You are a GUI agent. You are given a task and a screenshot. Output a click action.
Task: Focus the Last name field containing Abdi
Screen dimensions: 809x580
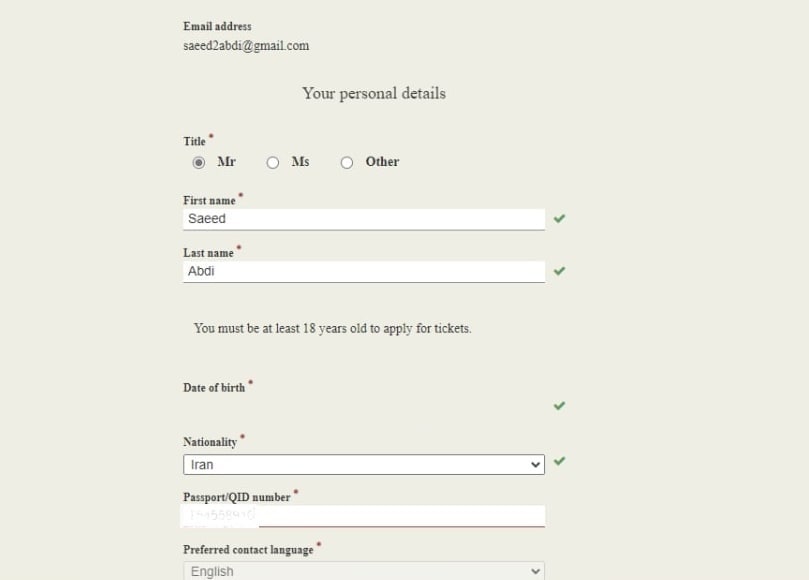(364, 271)
